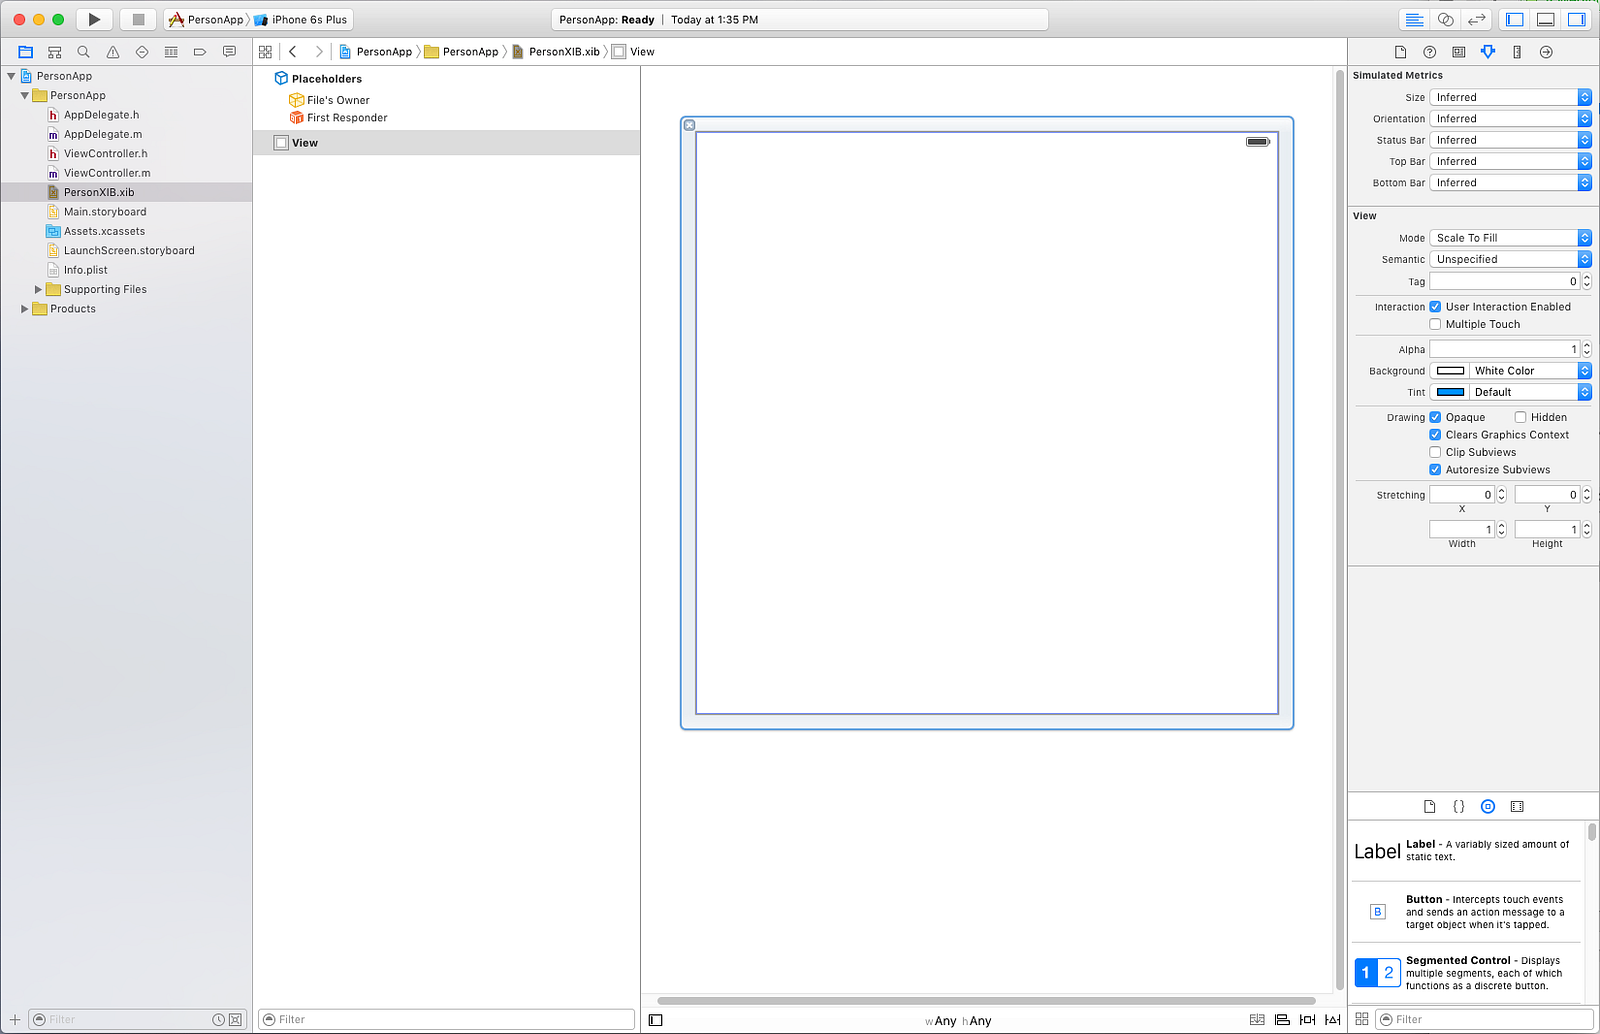Open the Breakpoint navigator
Screen dimensions: 1600x1034
(x=200, y=52)
